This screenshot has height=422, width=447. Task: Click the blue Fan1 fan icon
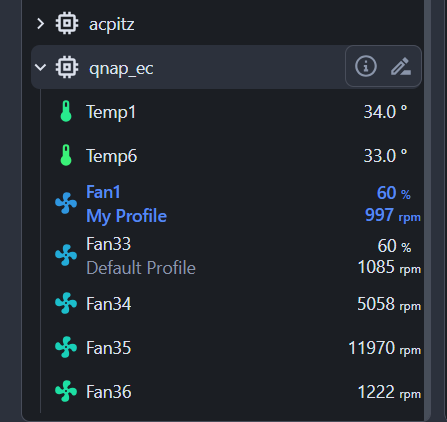click(x=66, y=203)
